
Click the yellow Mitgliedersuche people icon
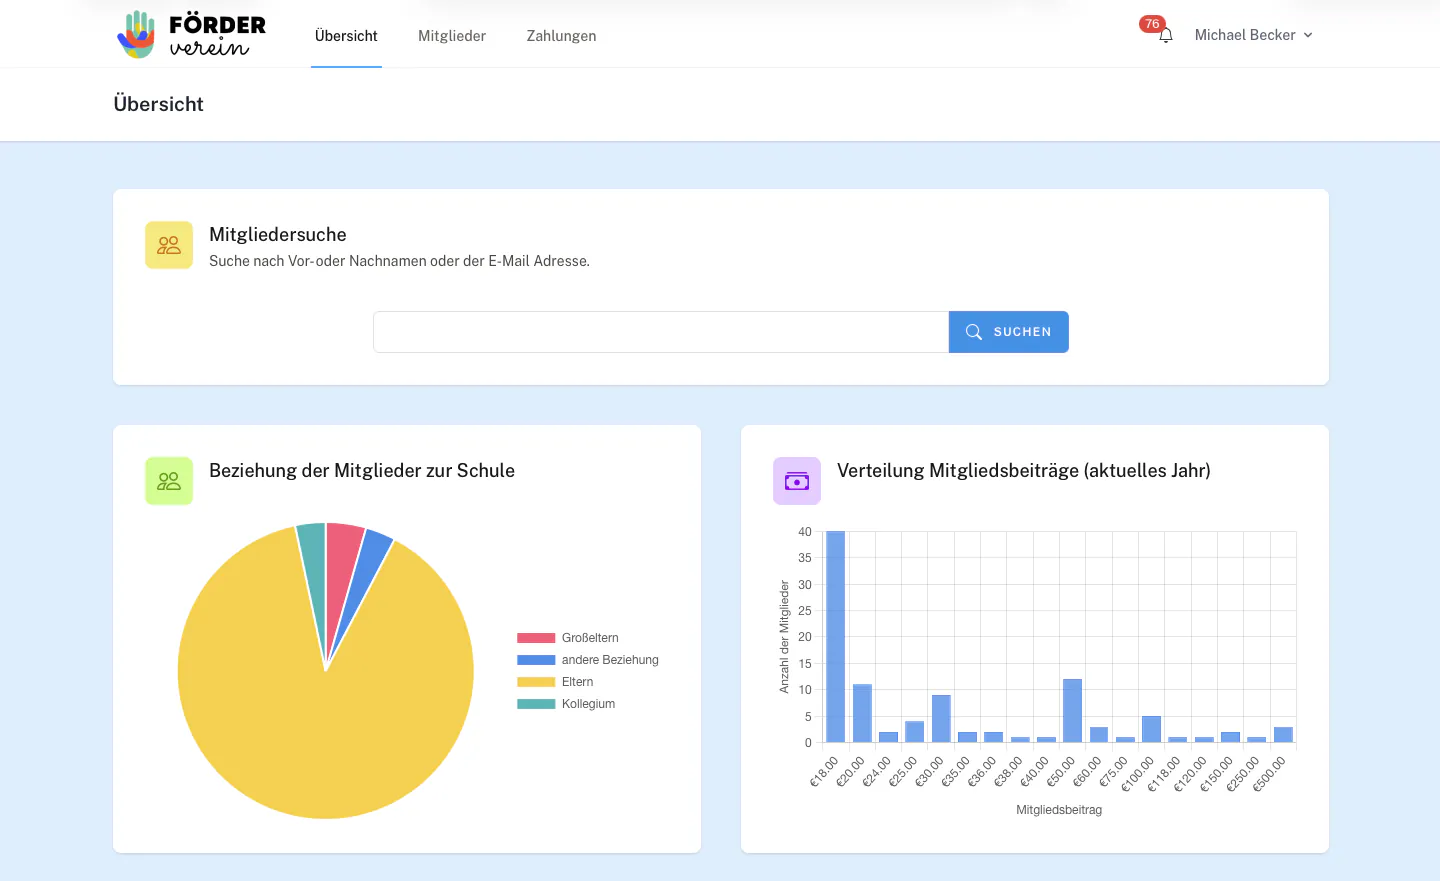pos(169,245)
